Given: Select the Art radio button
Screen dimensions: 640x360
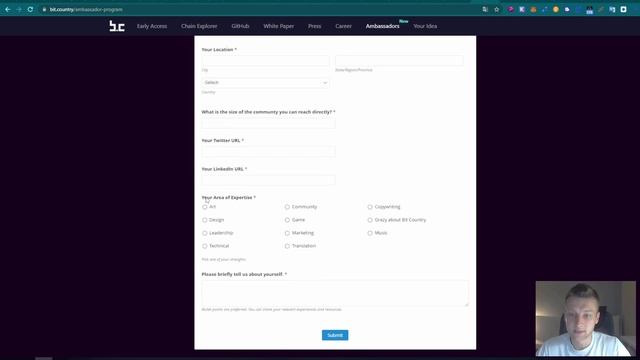Looking at the screenshot, I should click(204, 207).
